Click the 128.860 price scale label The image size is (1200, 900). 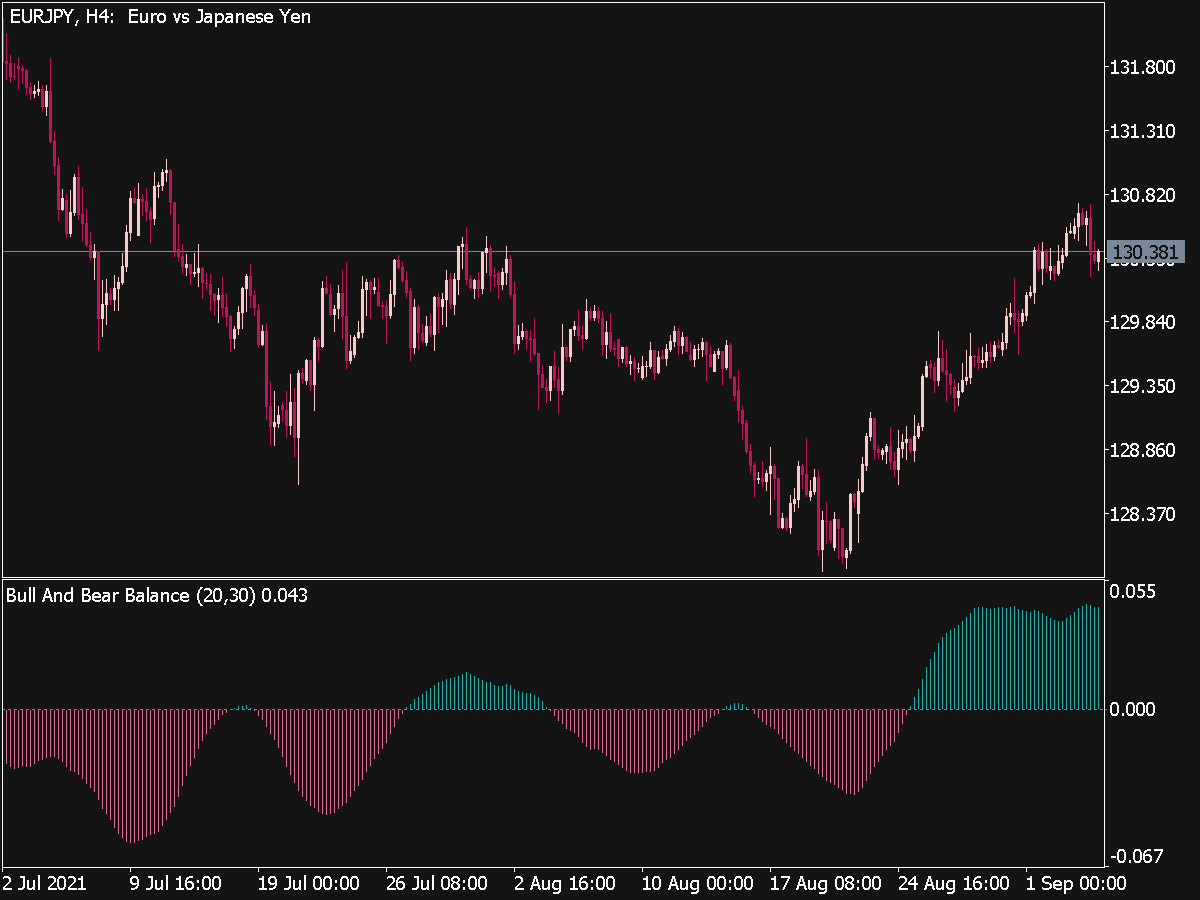(x=1144, y=450)
